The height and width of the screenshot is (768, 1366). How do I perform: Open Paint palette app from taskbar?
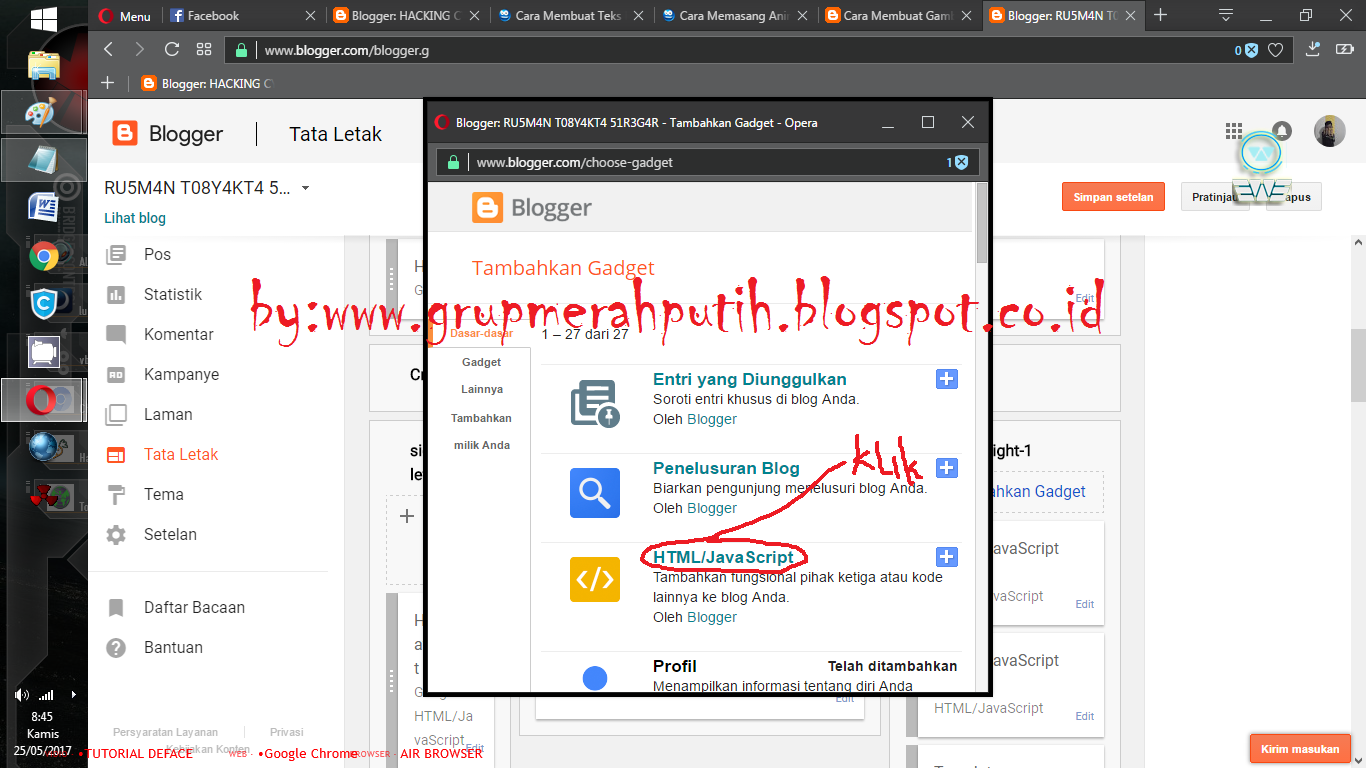(40, 113)
